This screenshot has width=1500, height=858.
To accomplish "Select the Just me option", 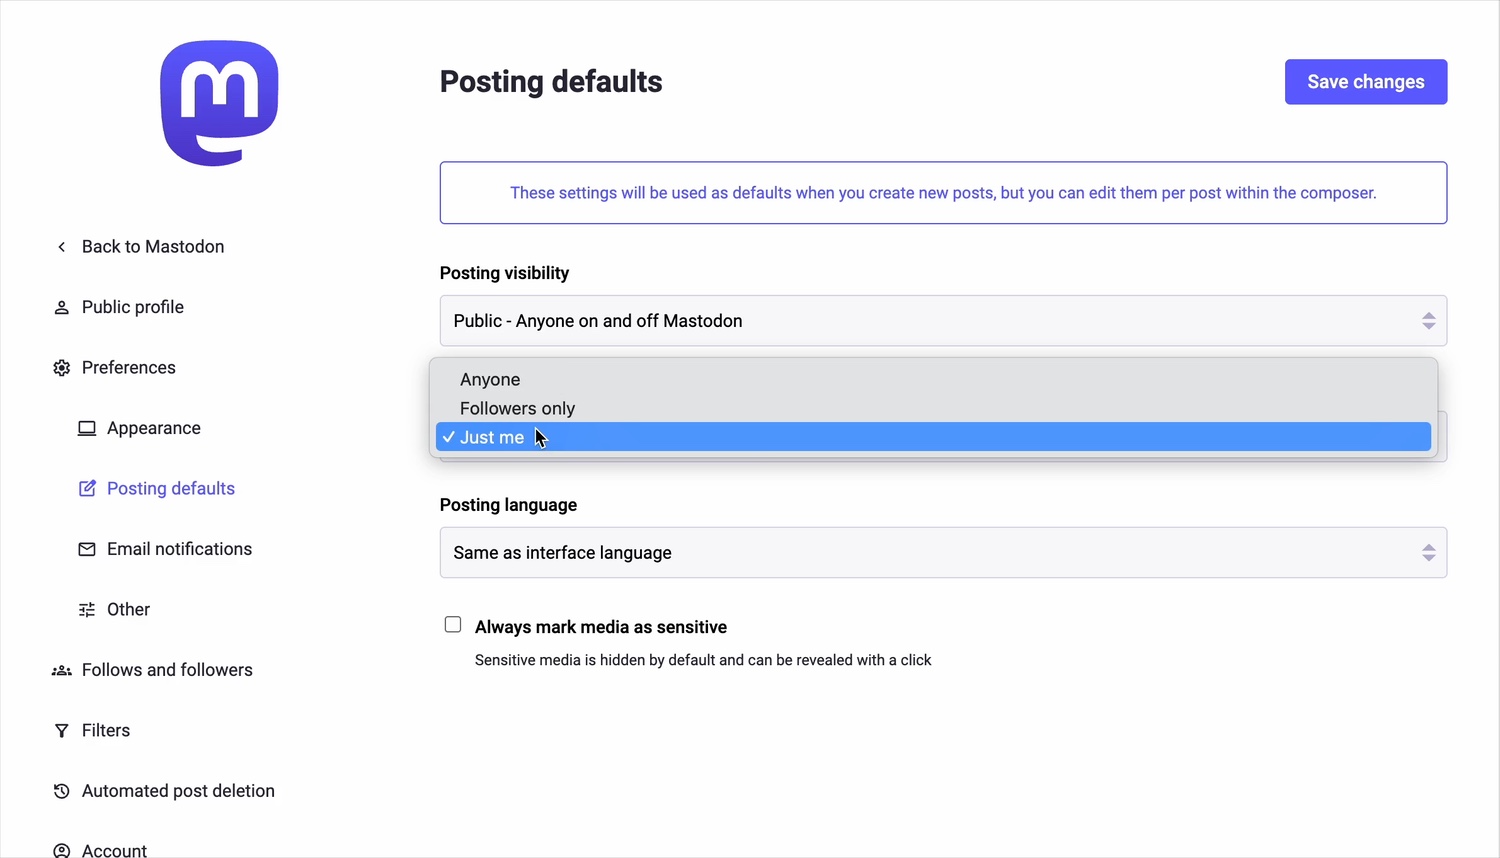I will click(492, 438).
